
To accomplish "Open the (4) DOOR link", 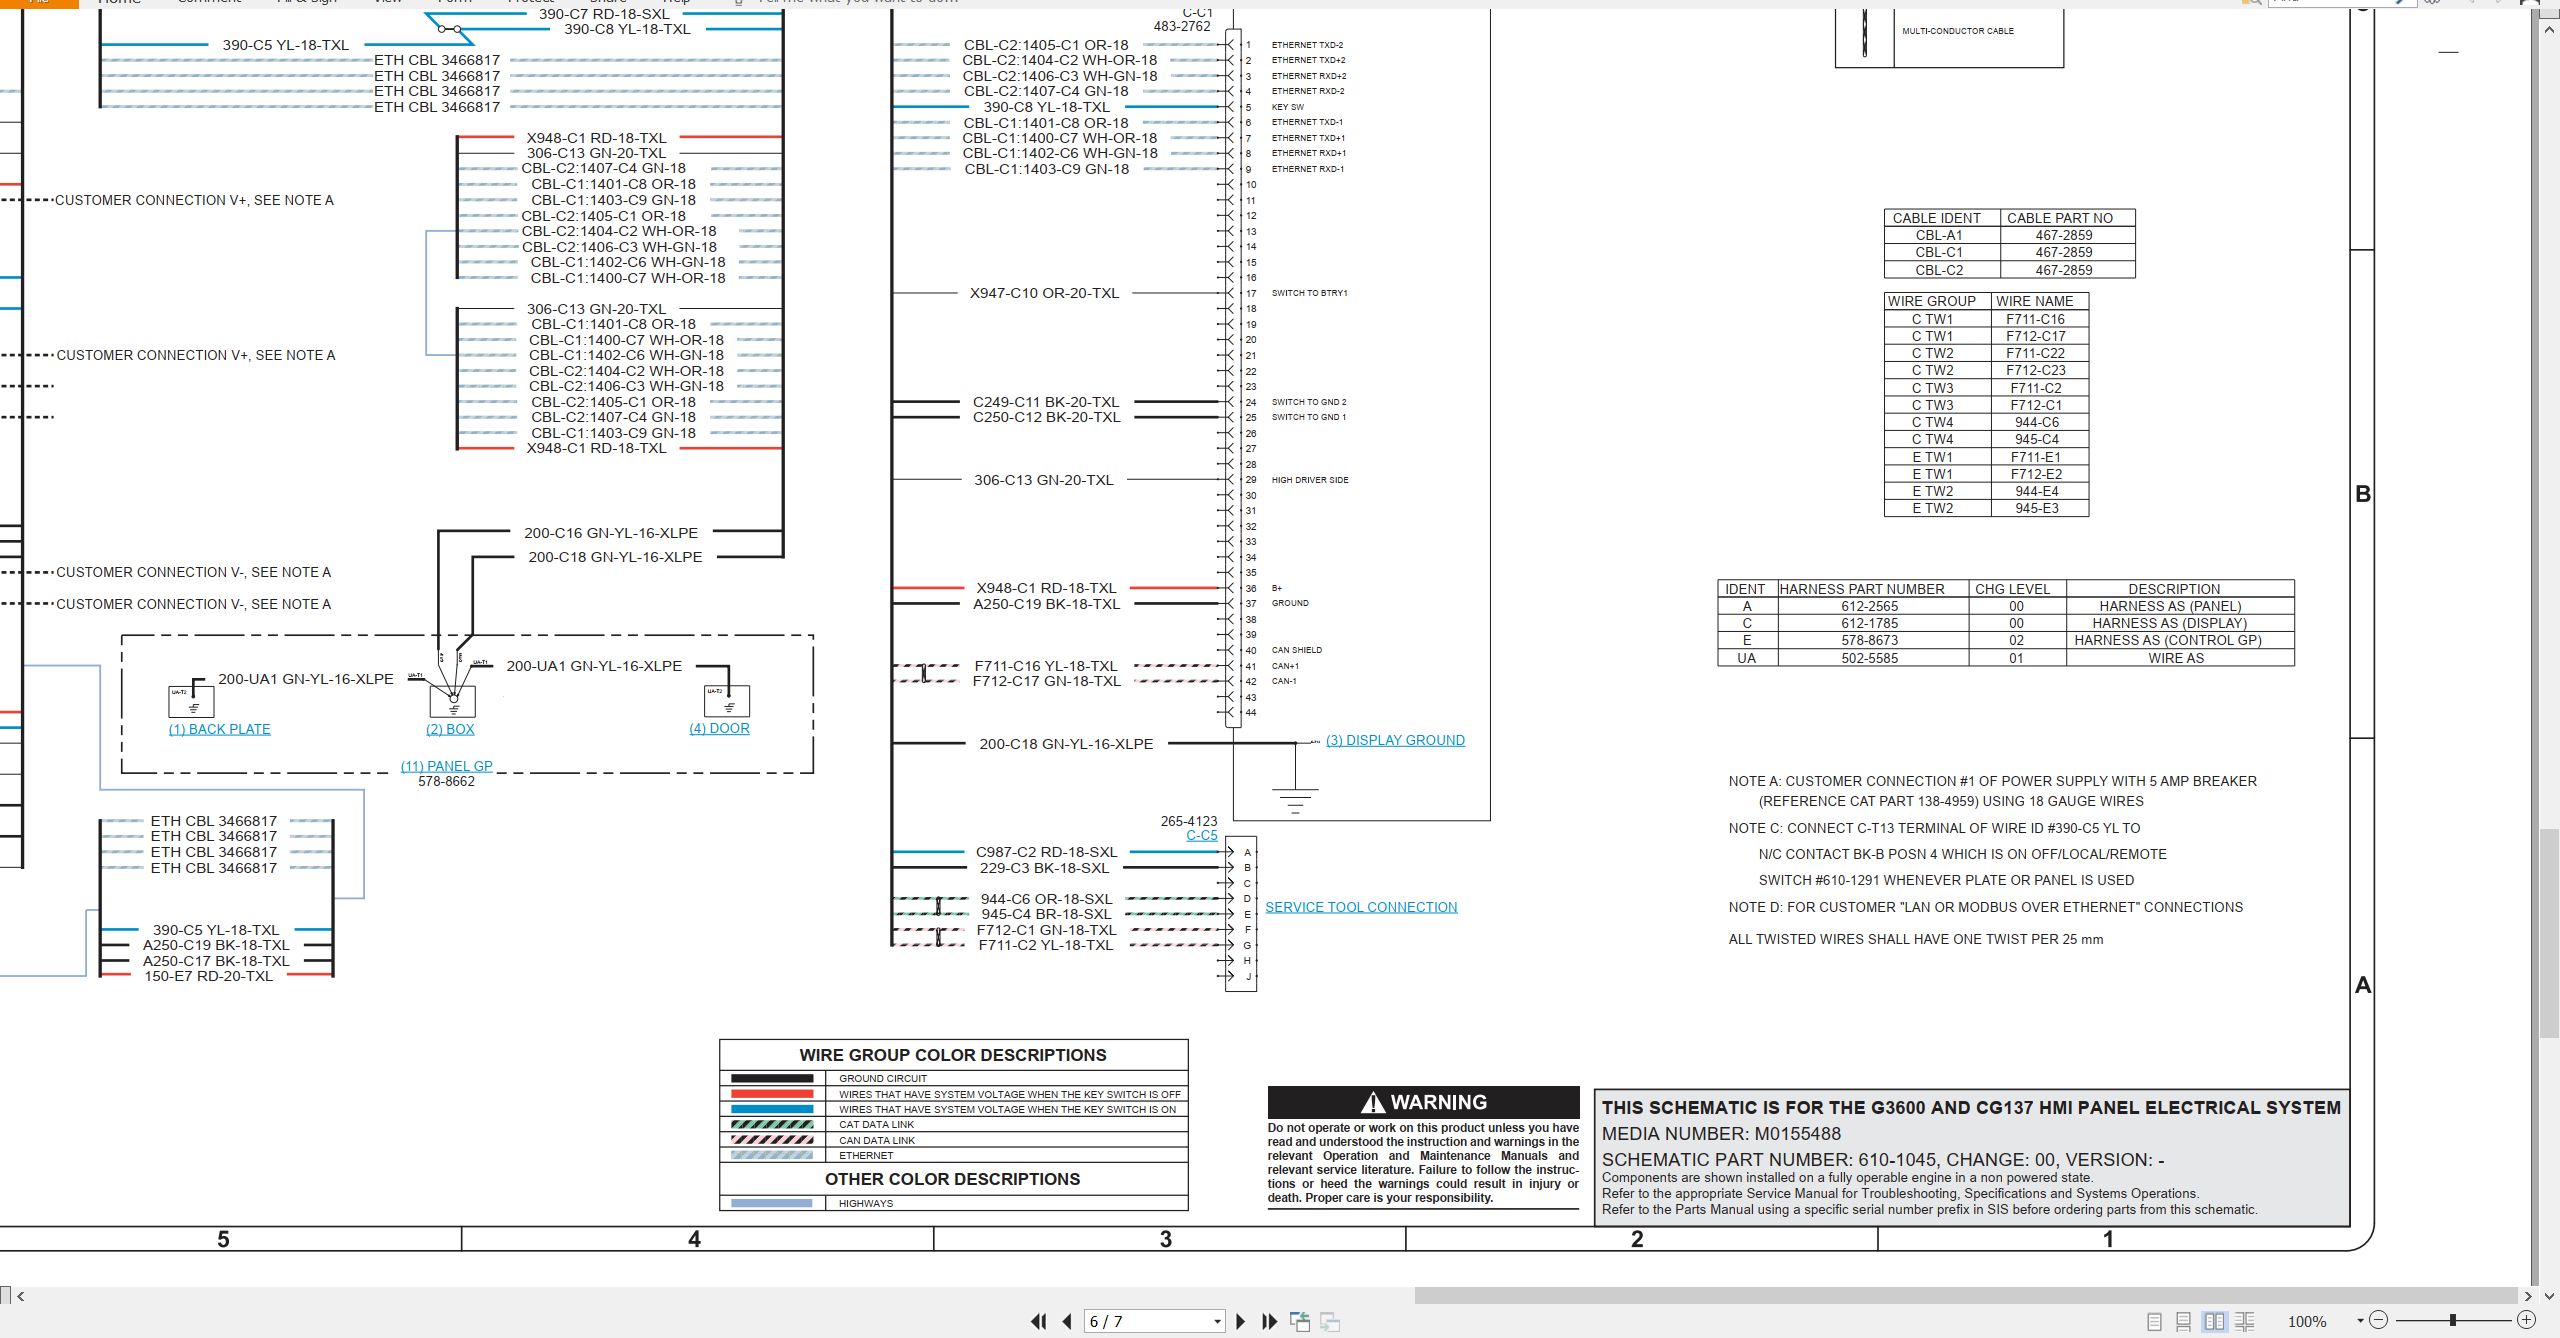I will point(719,728).
